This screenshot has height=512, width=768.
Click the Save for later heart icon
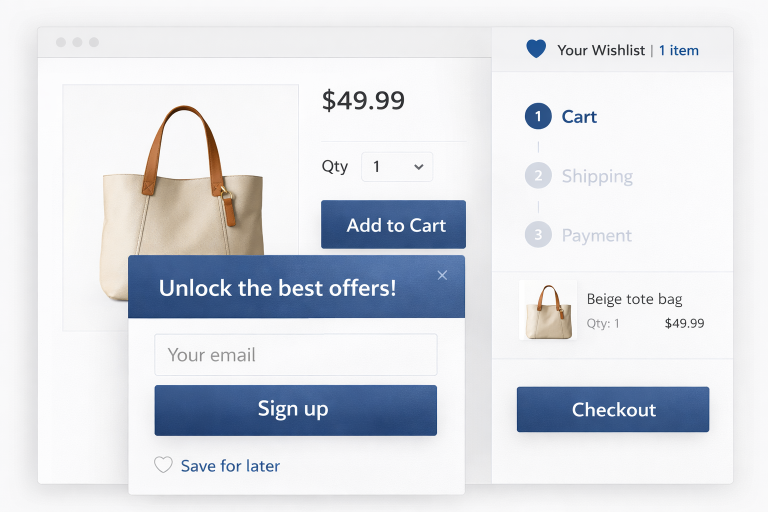pyautogui.click(x=163, y=465)
